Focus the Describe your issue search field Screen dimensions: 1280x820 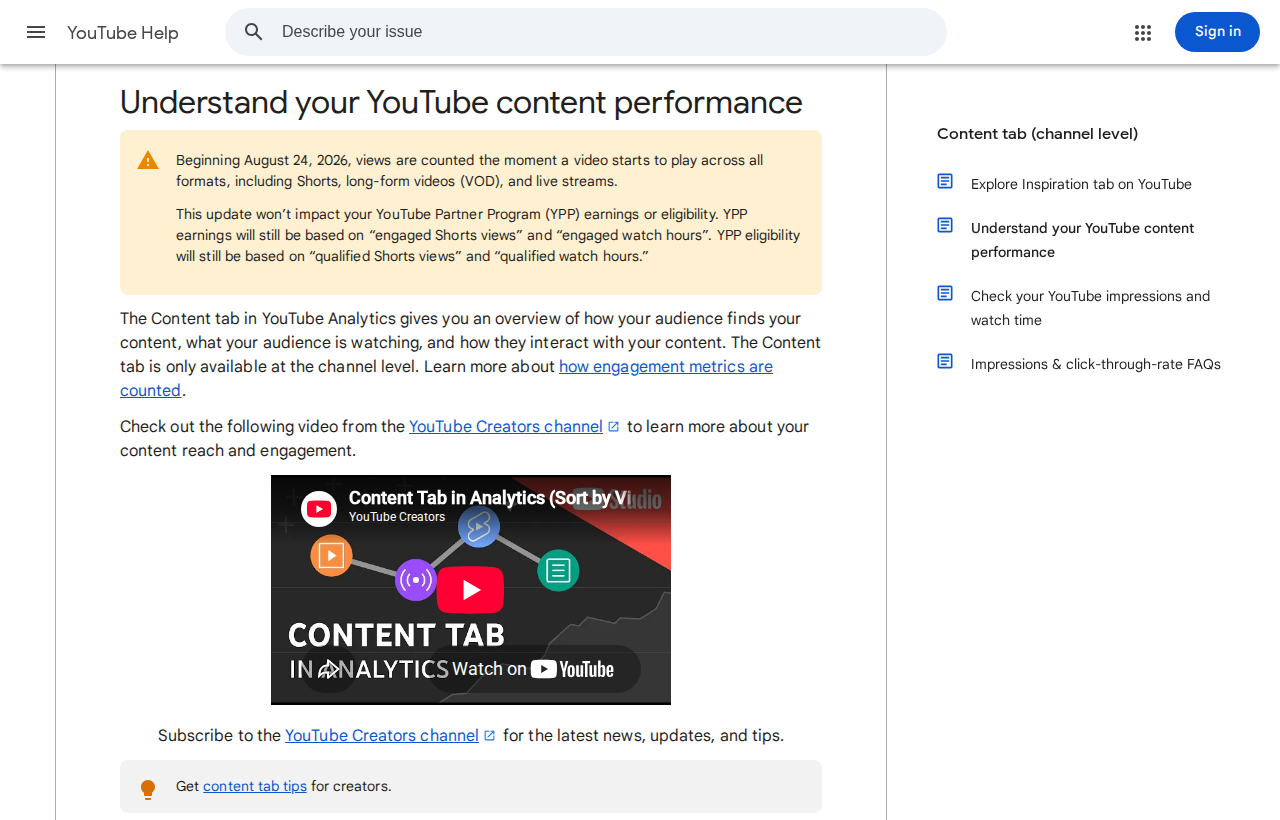coord(586,32)
